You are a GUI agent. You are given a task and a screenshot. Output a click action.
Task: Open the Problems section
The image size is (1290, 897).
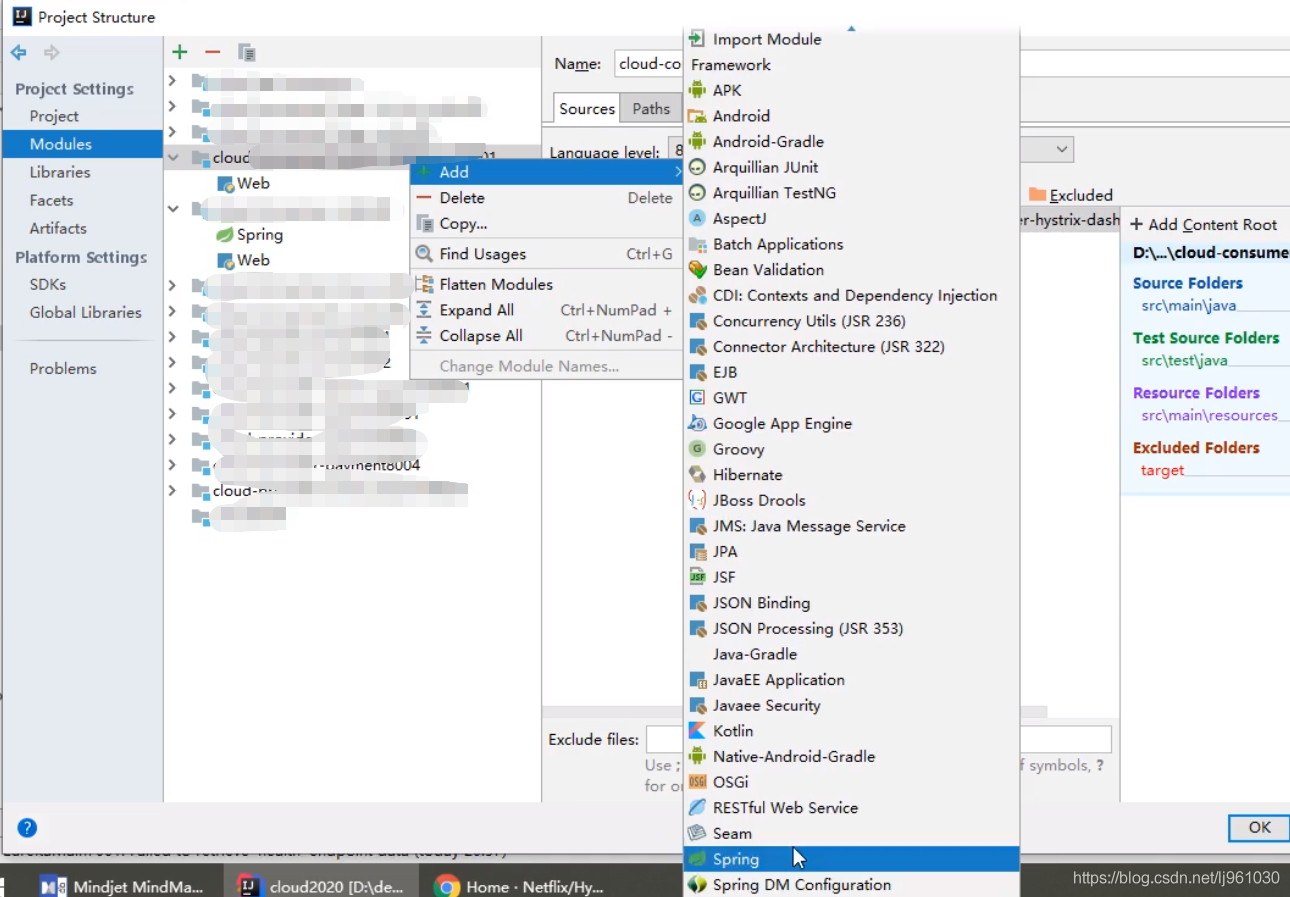click(x=63, y=368)
